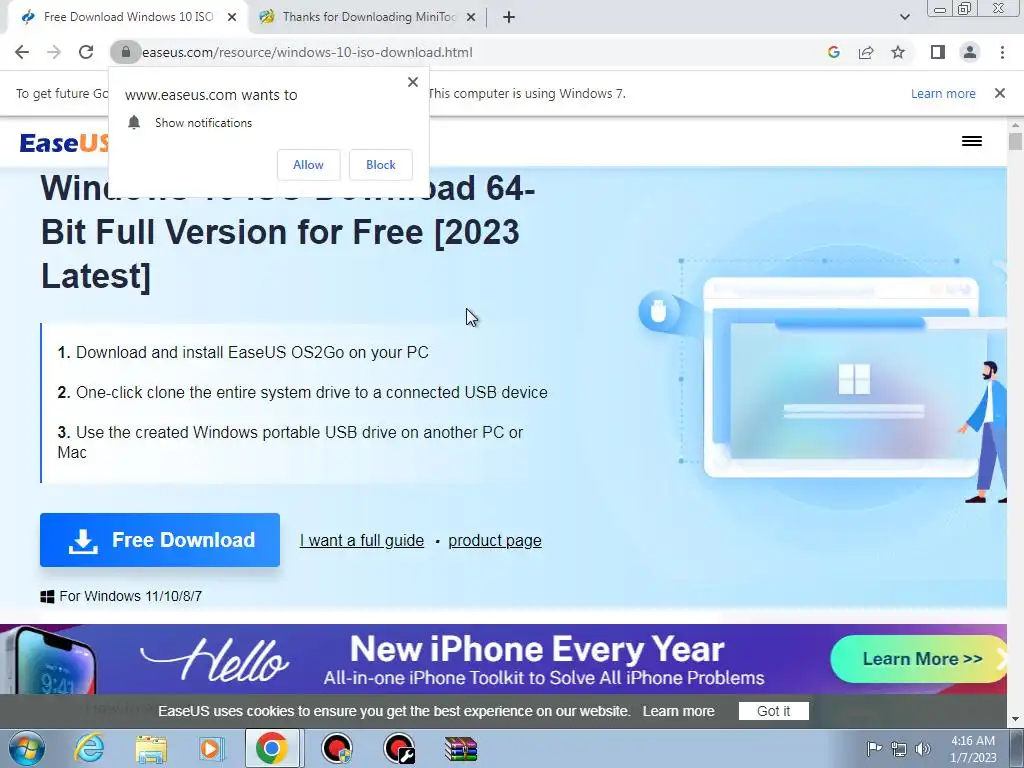This screenshot has width=1024, height=768.
Task: Click the forward navigation arrow
Action: 54,52
